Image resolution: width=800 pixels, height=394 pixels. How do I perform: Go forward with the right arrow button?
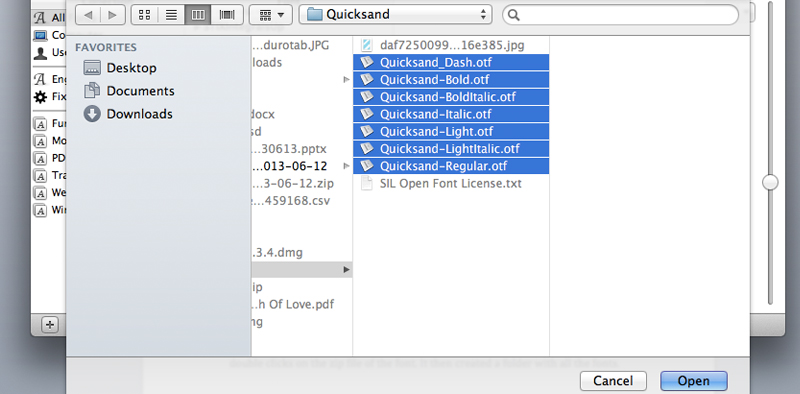tap(113, 15)
